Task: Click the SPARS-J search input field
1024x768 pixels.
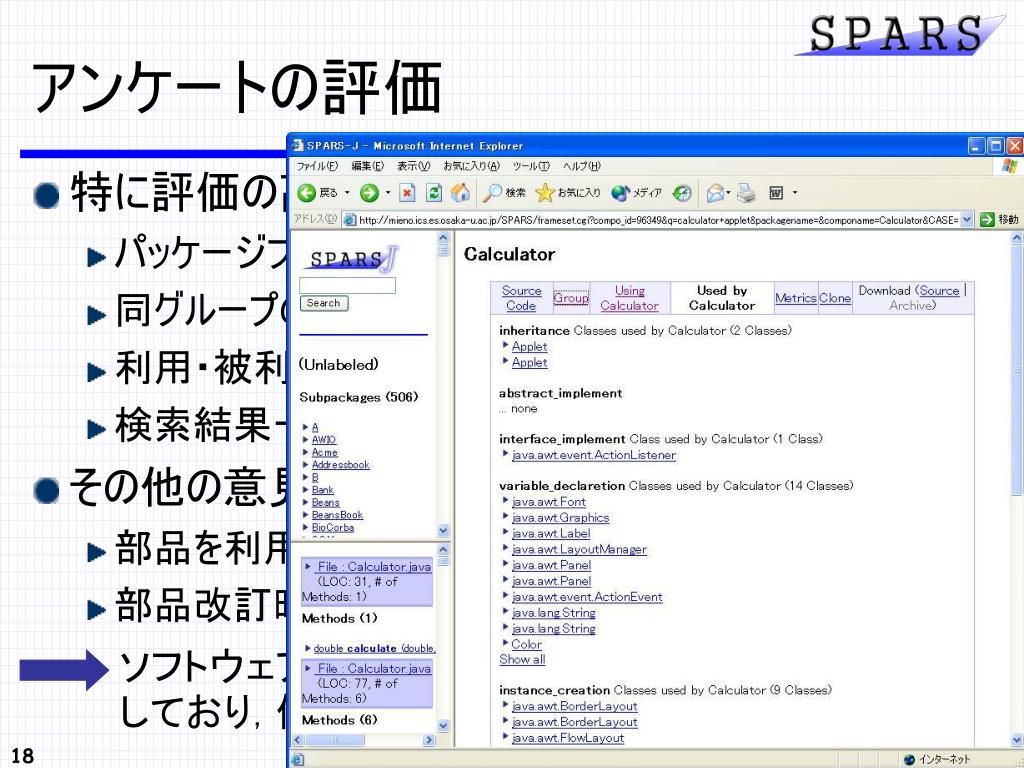Action: [347, 285]
